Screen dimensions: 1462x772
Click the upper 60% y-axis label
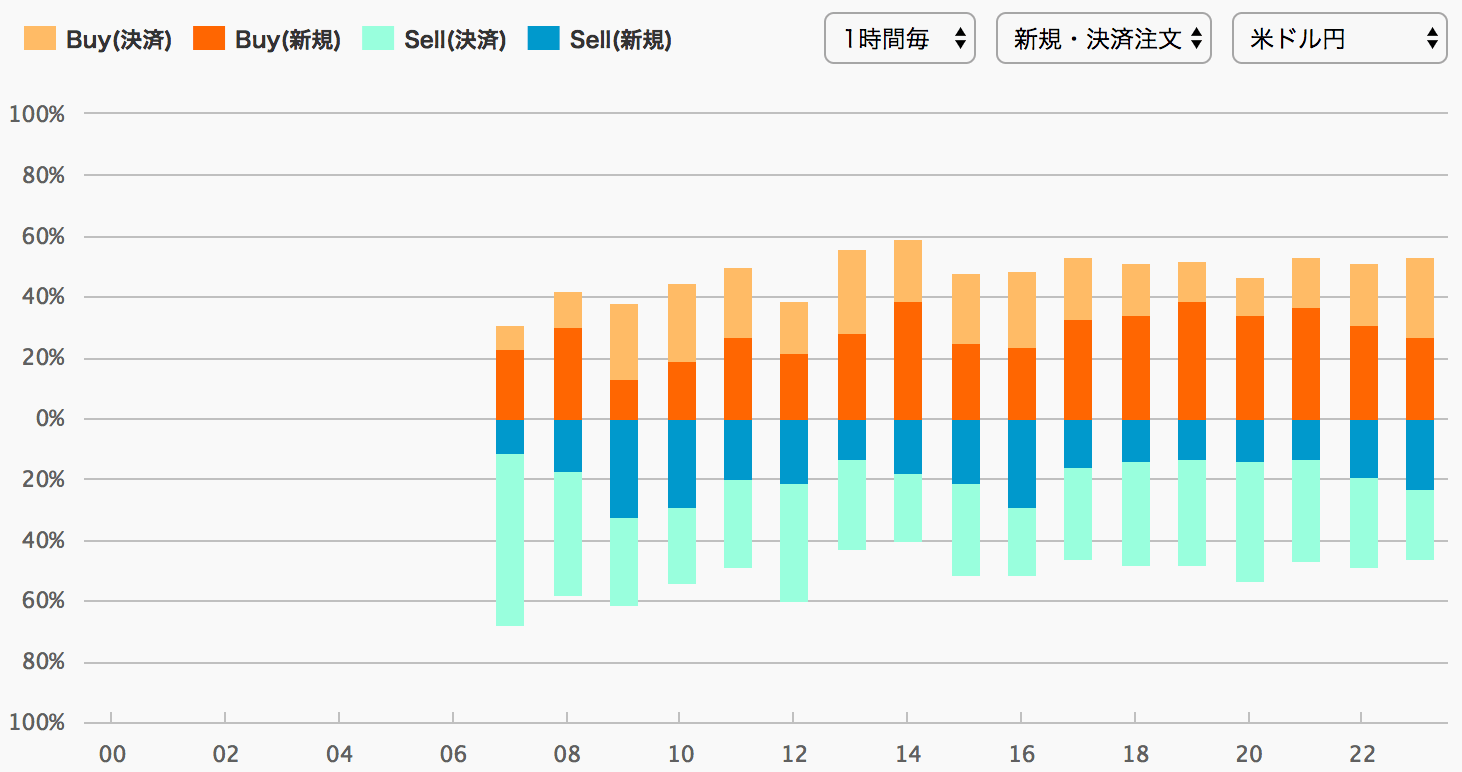point(43,236)
